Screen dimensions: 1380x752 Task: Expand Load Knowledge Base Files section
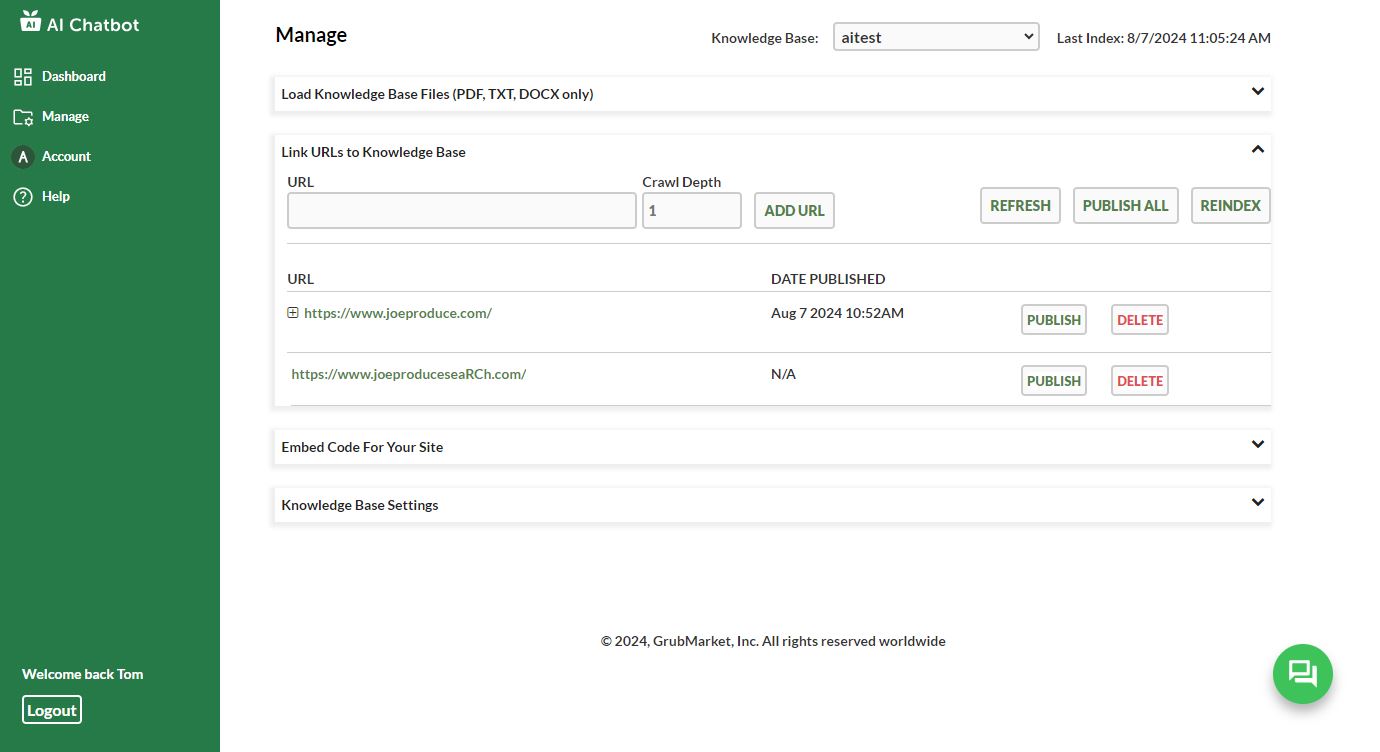[1257, 92]
